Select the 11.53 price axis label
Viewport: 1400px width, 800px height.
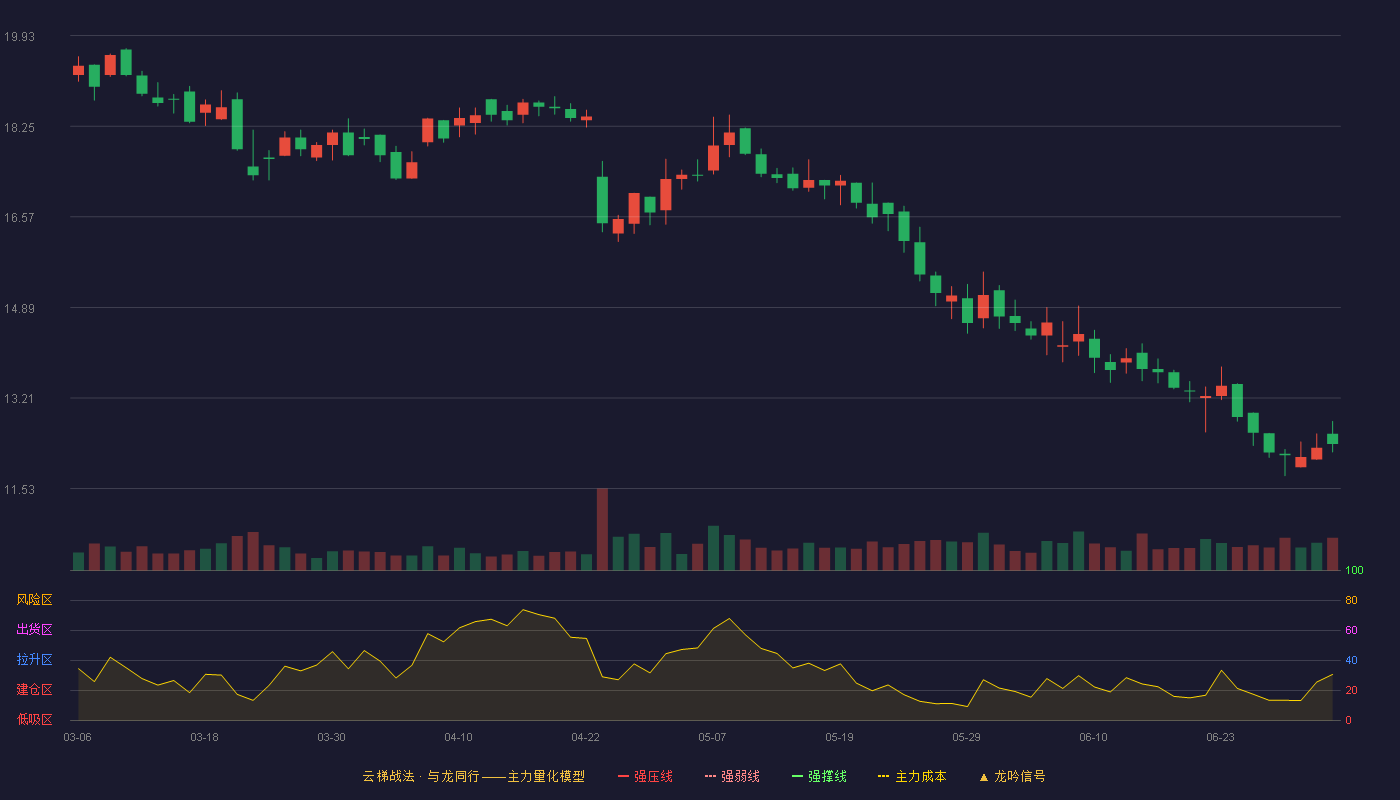tap(19, 489)
